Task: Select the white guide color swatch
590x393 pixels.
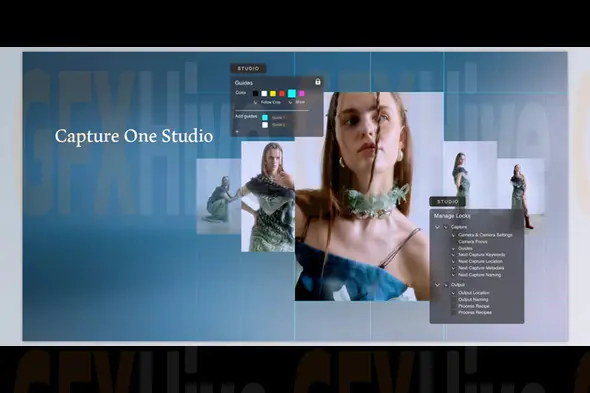Action: tap(264, 93)
